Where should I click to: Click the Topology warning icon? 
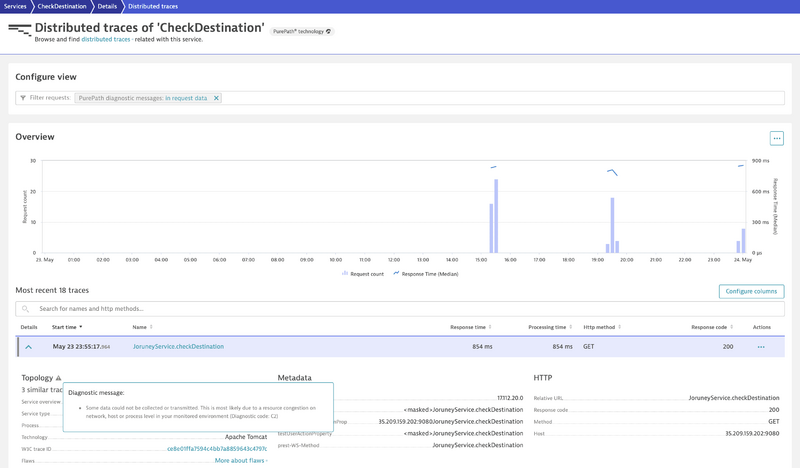59,378
